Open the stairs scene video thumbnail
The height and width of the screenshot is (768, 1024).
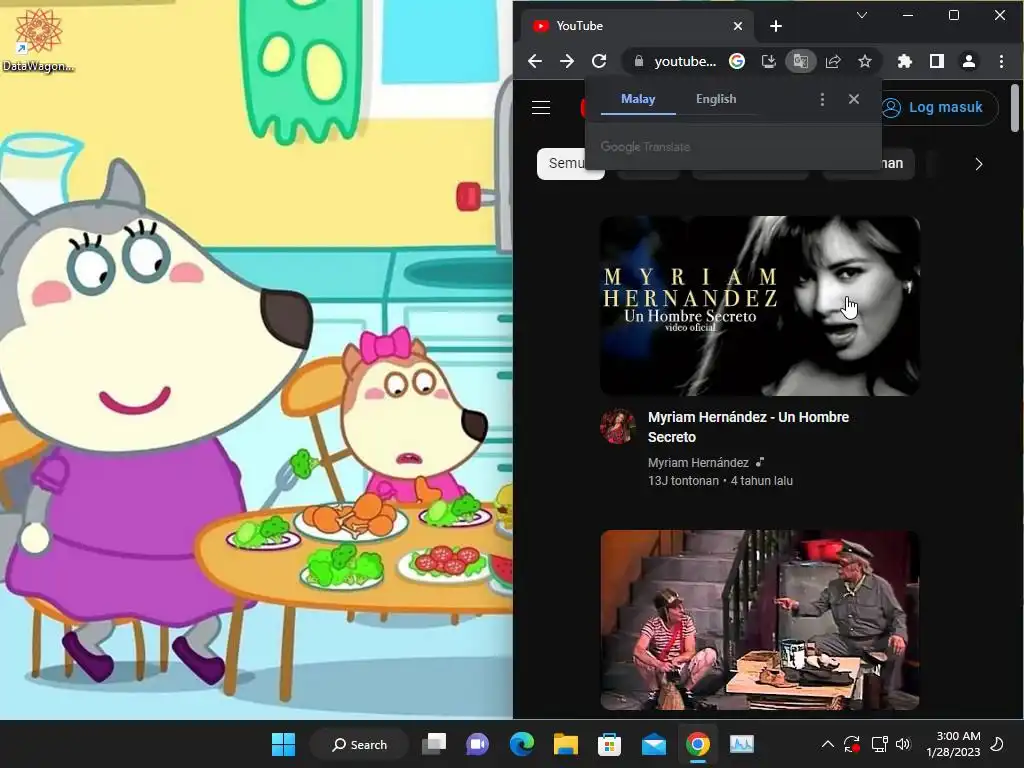[x=760, y=620]
